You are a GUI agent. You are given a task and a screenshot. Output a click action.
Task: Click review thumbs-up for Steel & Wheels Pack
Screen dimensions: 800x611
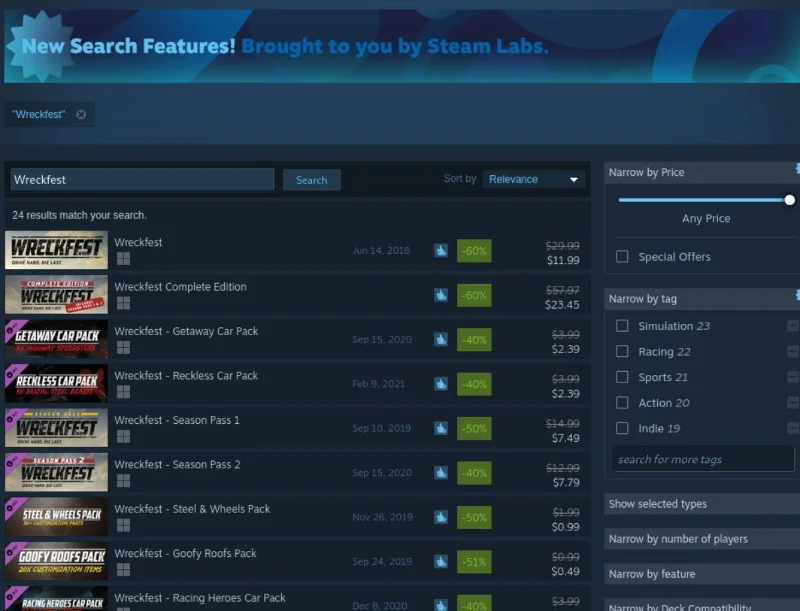[x=441, y=517]
